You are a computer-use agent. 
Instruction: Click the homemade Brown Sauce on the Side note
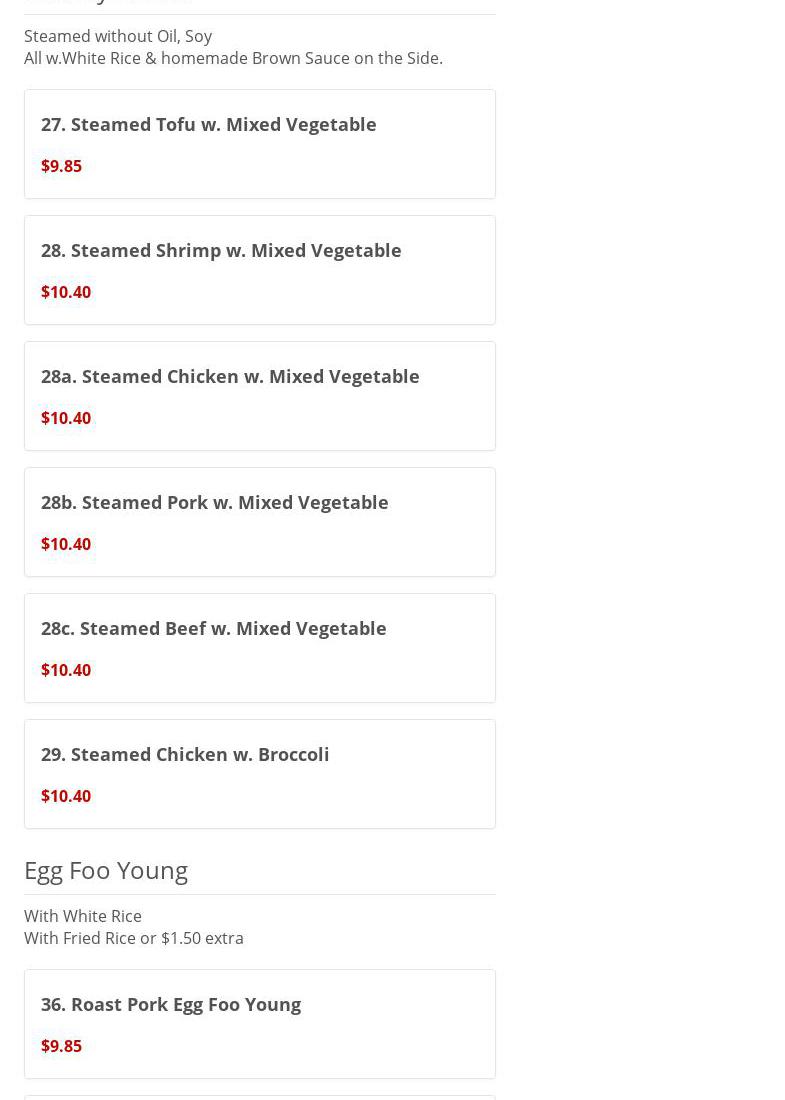[233, 58]
